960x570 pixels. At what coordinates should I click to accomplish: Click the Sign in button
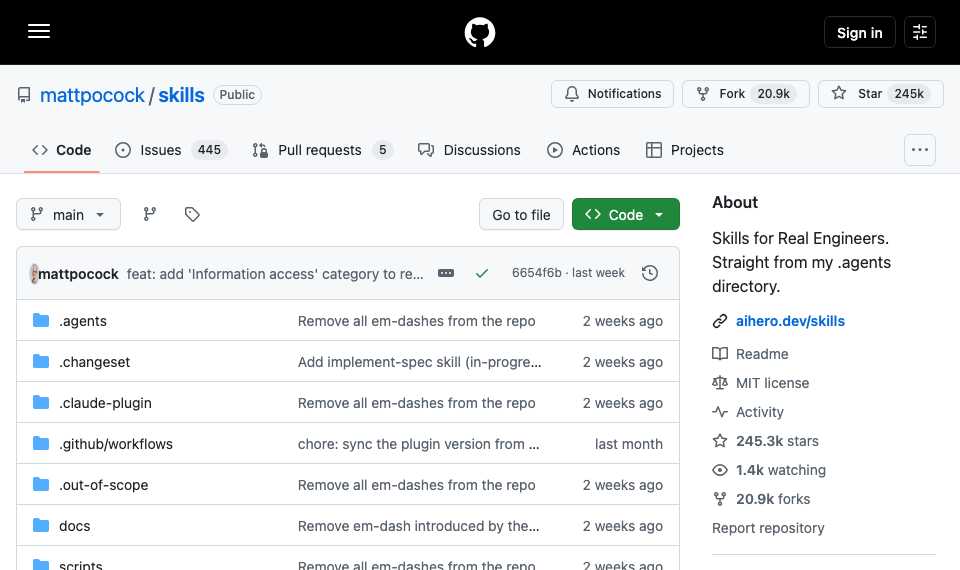click(x=859, y=32)
